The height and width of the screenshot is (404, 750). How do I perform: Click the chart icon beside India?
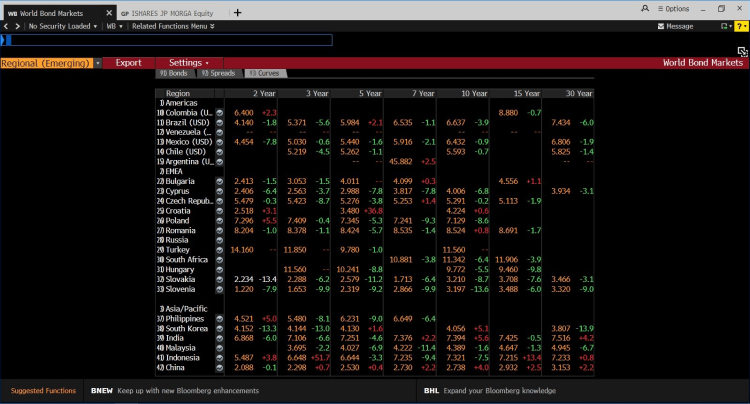220,338
